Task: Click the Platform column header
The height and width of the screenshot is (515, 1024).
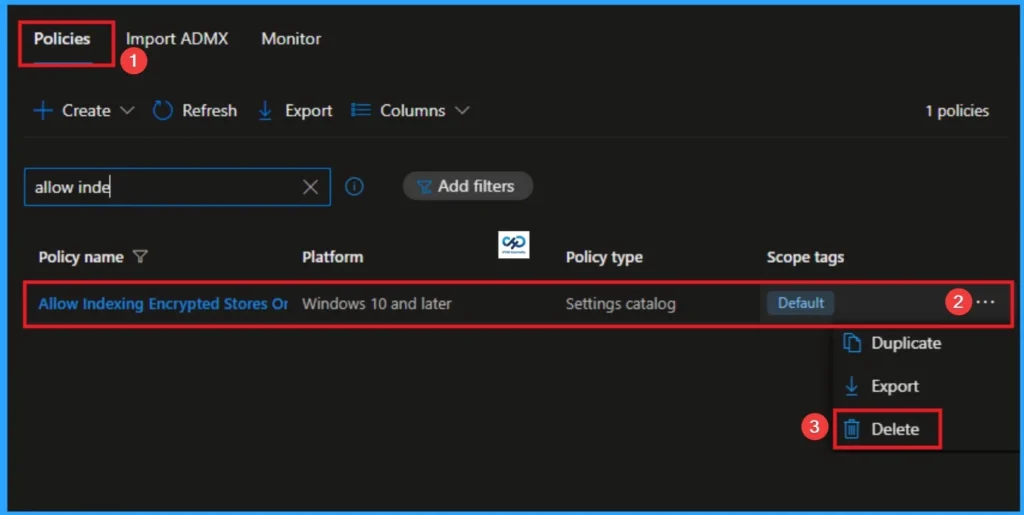Action: 332,257
